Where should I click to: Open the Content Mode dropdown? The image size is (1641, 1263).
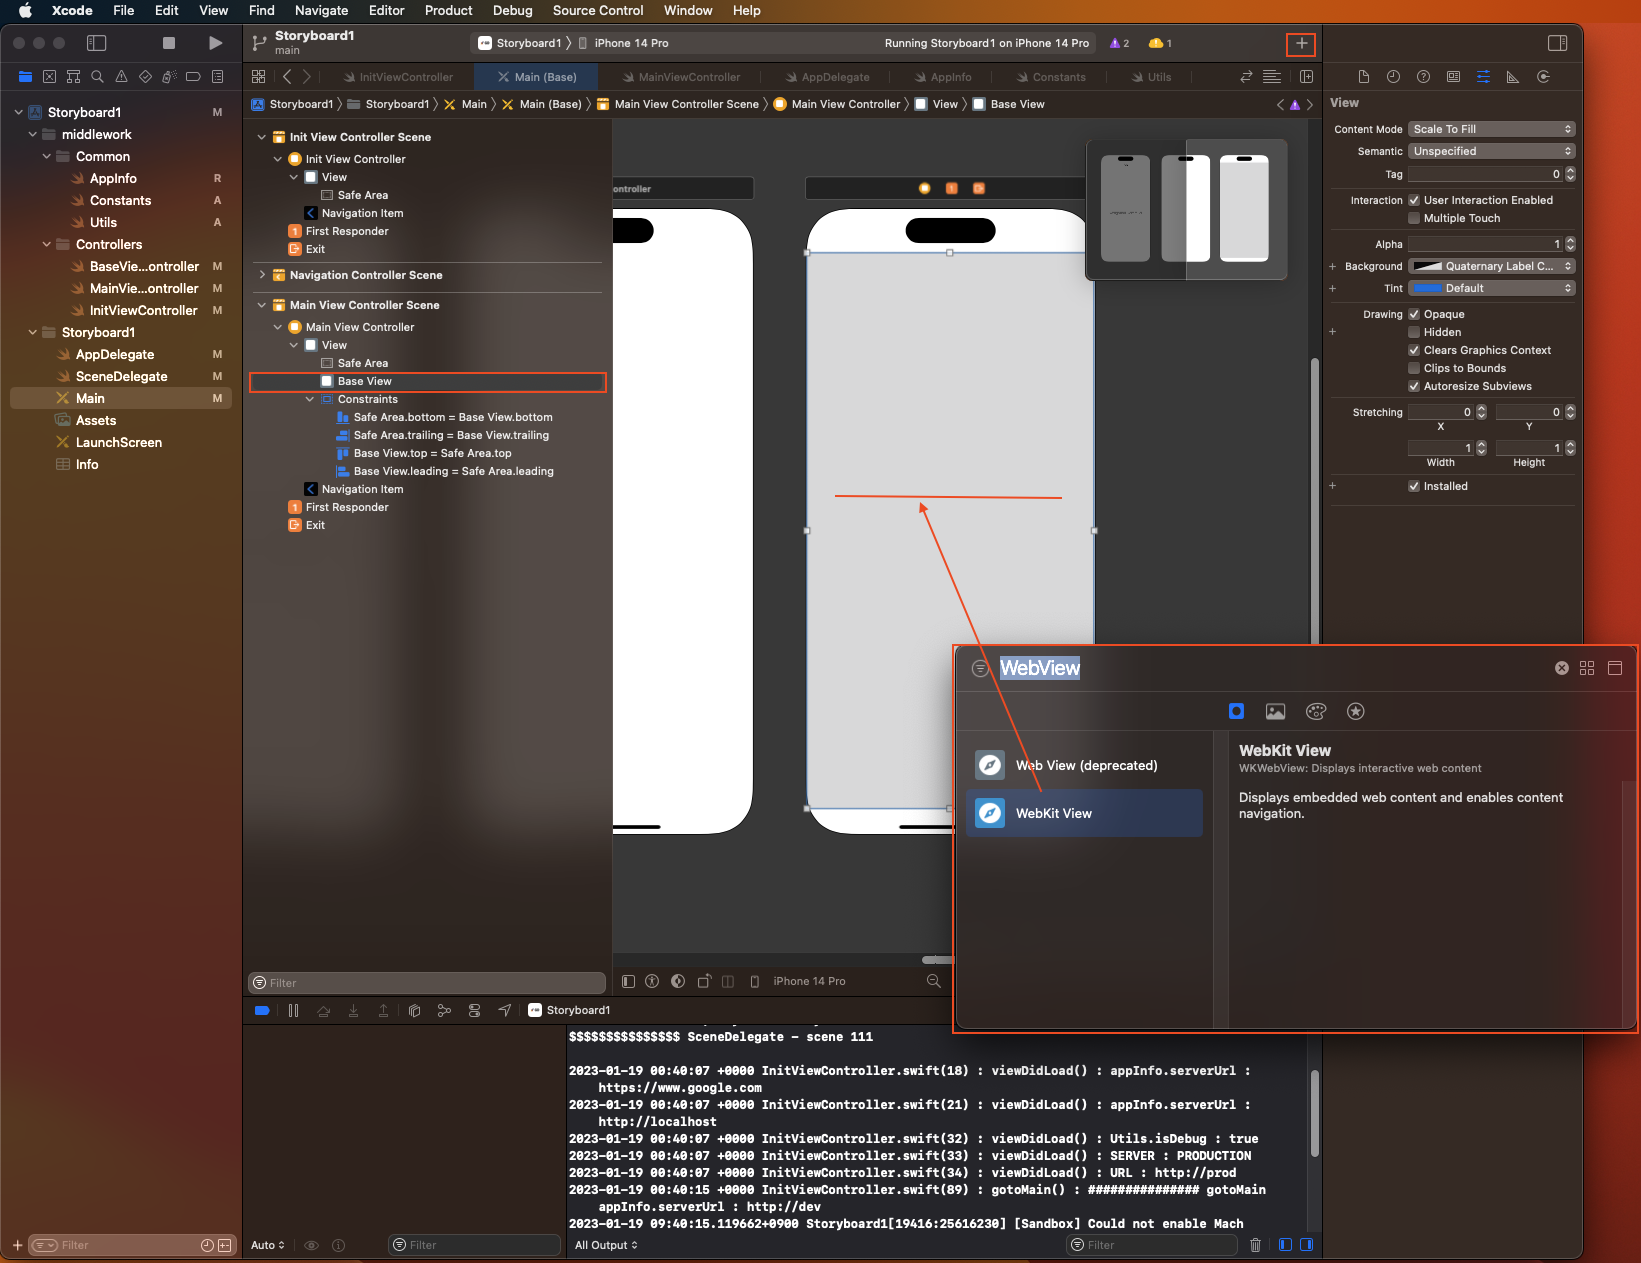coord(1492,129)
